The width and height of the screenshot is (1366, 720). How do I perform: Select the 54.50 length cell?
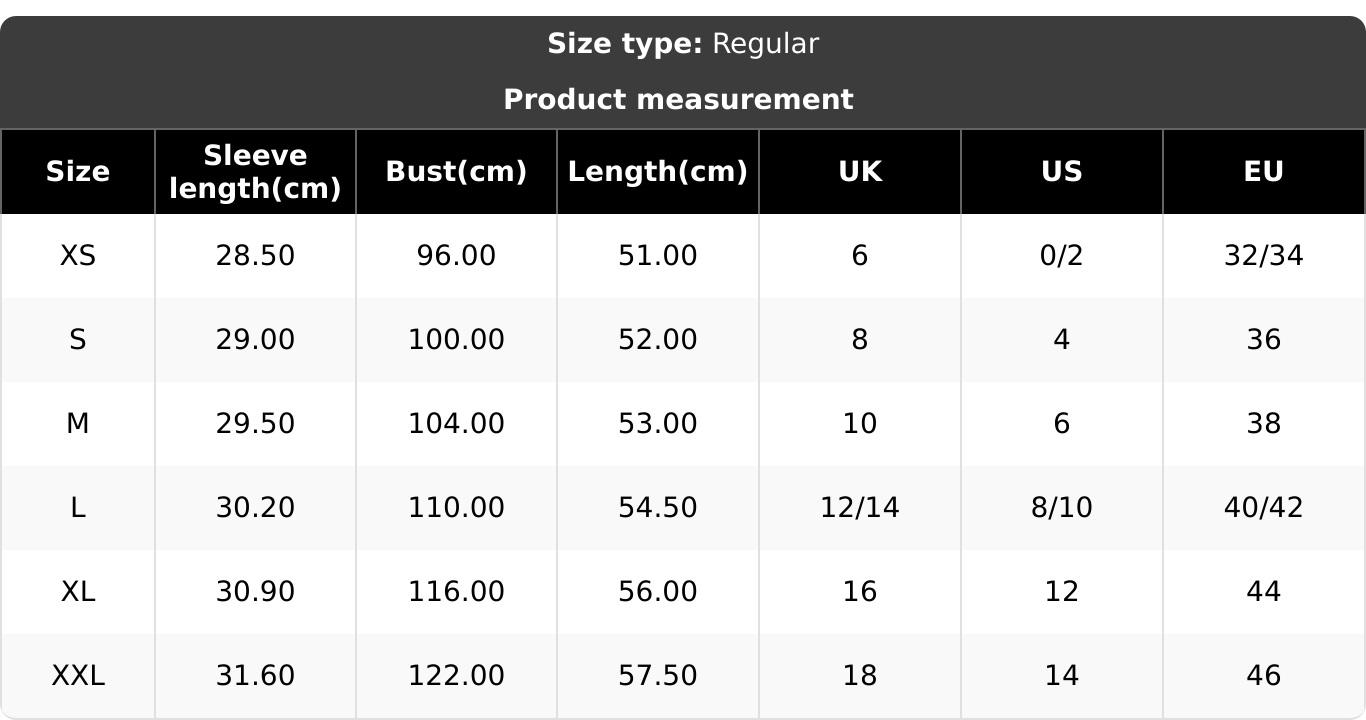click(x=657, y=508)
